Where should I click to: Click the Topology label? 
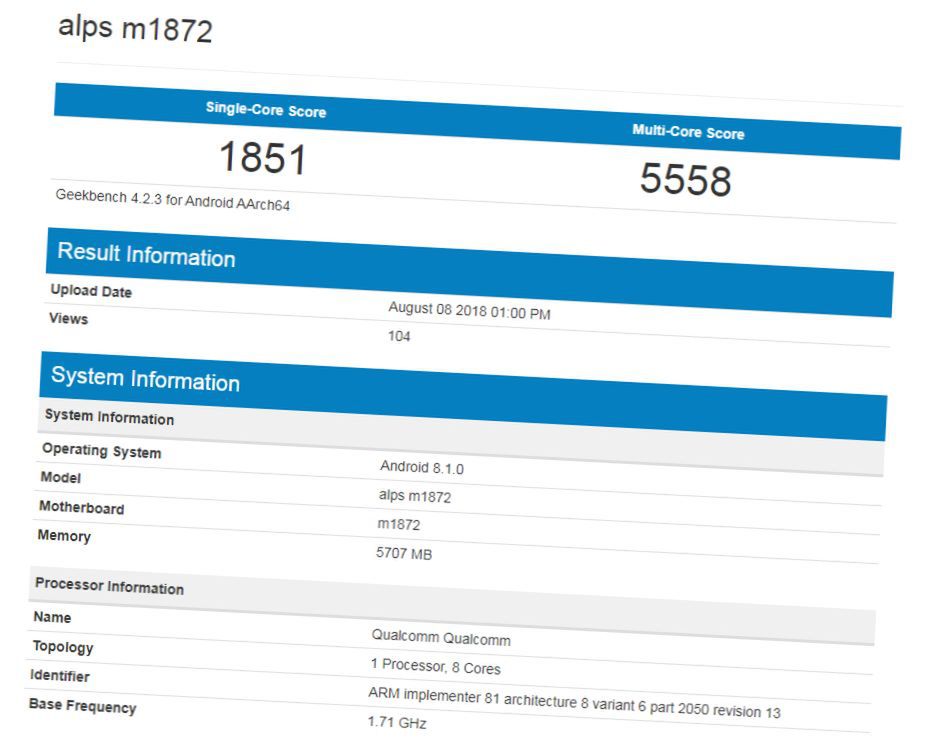(63, 647)
